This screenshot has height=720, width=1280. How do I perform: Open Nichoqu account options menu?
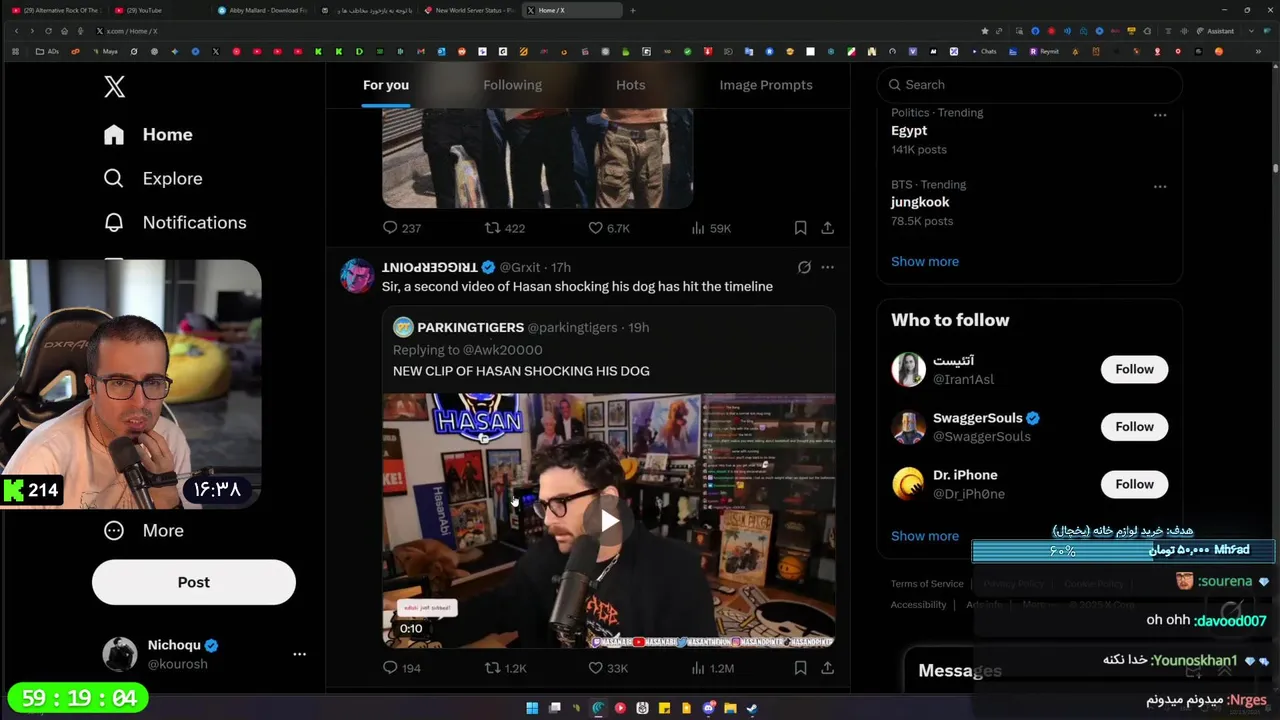(x=299, y=654)
